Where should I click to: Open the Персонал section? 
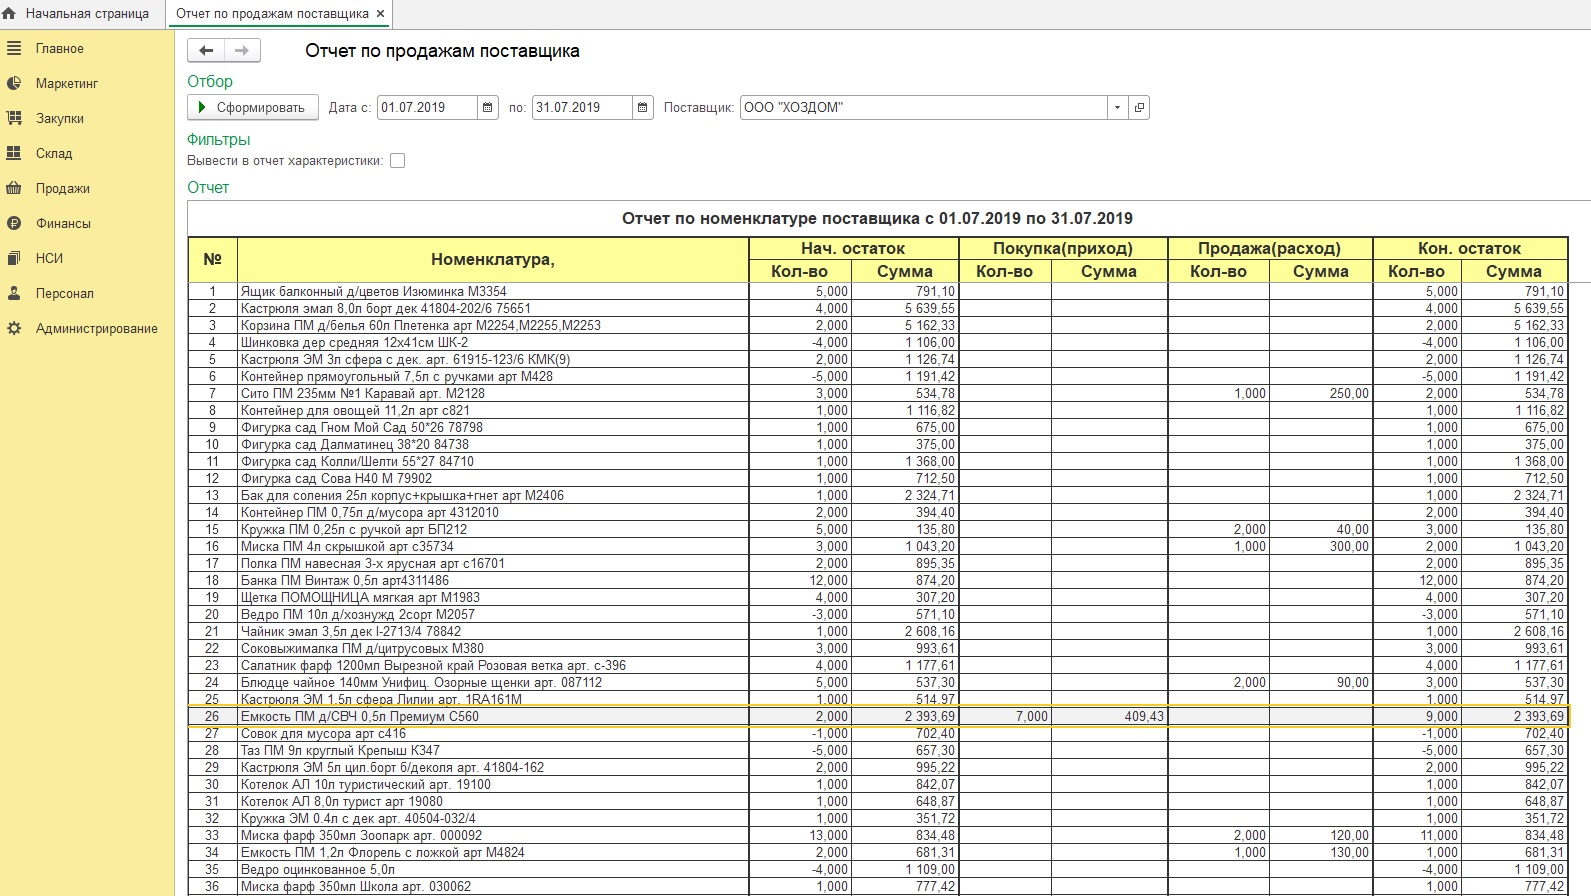(x=65, y=293)
